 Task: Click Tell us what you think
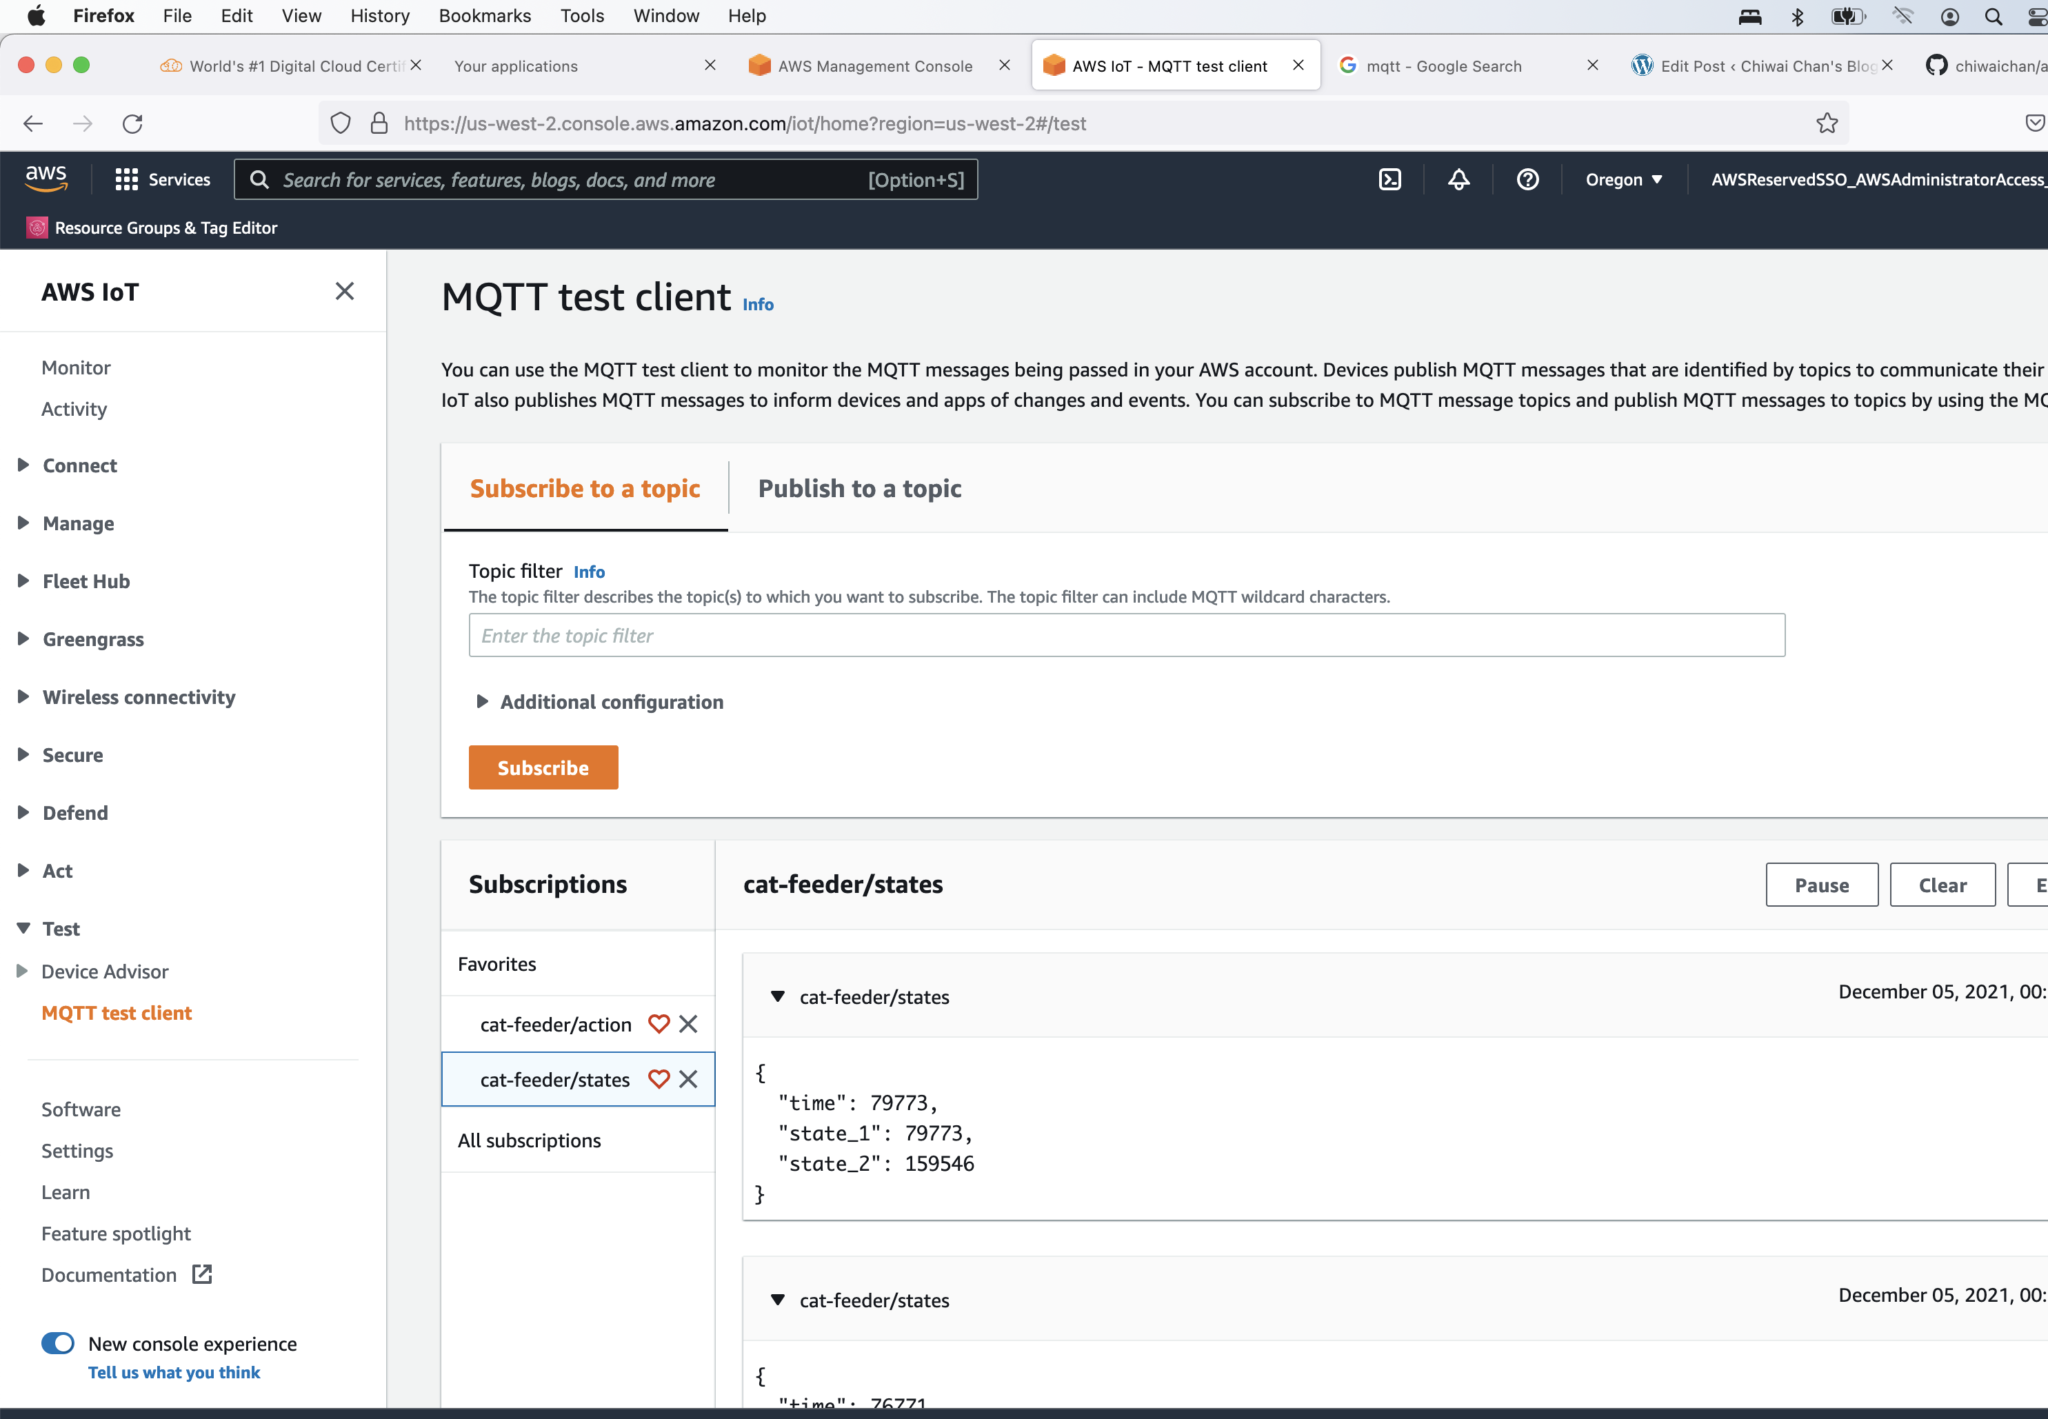click(x=174, y=1372)
